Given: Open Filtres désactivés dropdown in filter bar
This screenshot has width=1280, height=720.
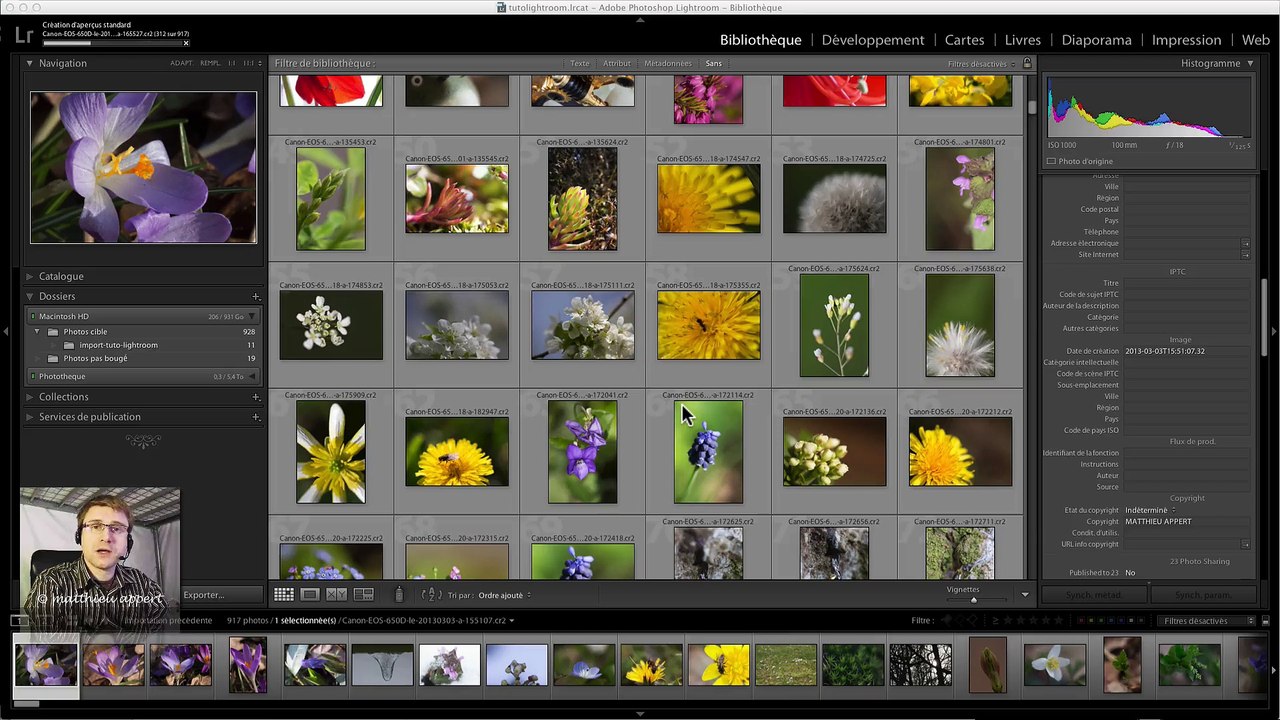Looking at the screenshot, I should 981,64.
